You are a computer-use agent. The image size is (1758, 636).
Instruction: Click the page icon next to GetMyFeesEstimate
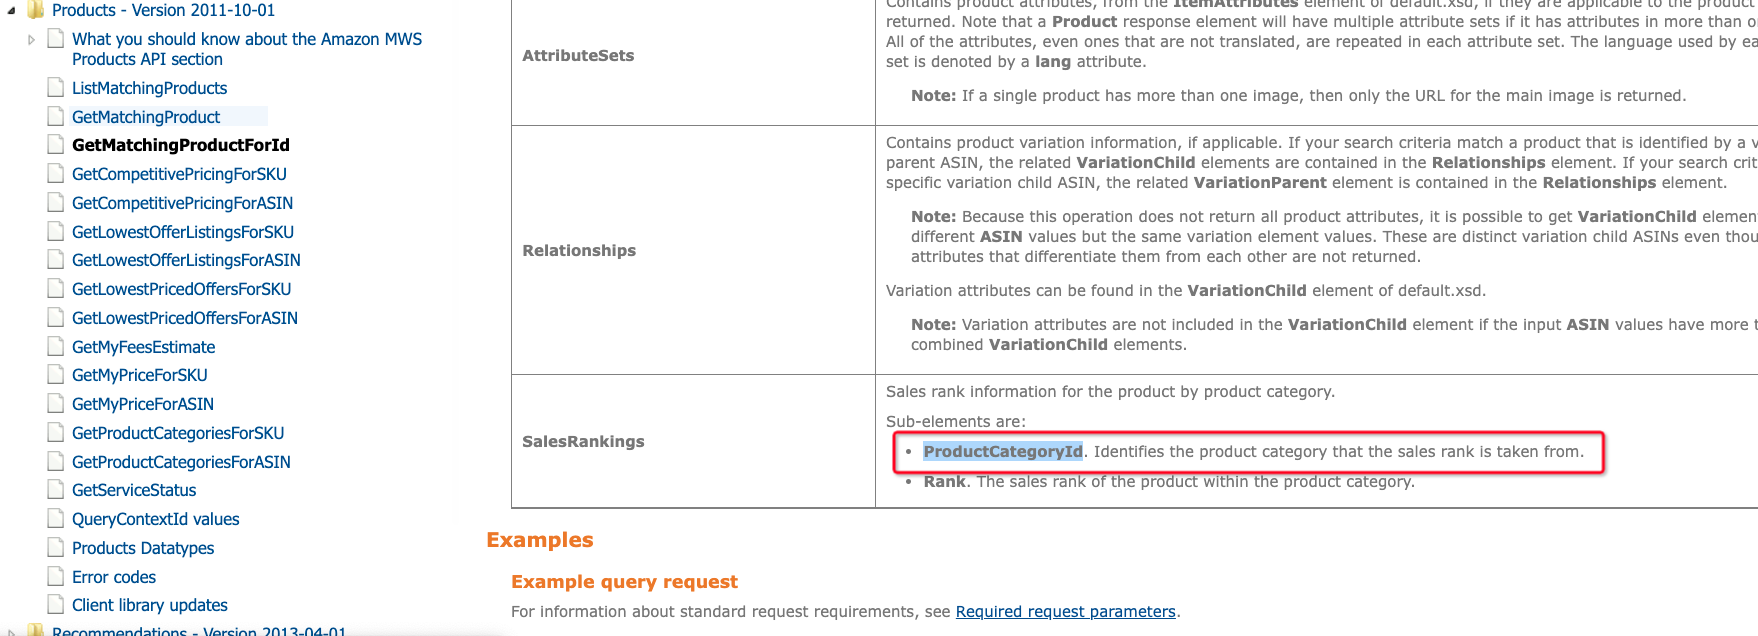(x=55, y=347)
